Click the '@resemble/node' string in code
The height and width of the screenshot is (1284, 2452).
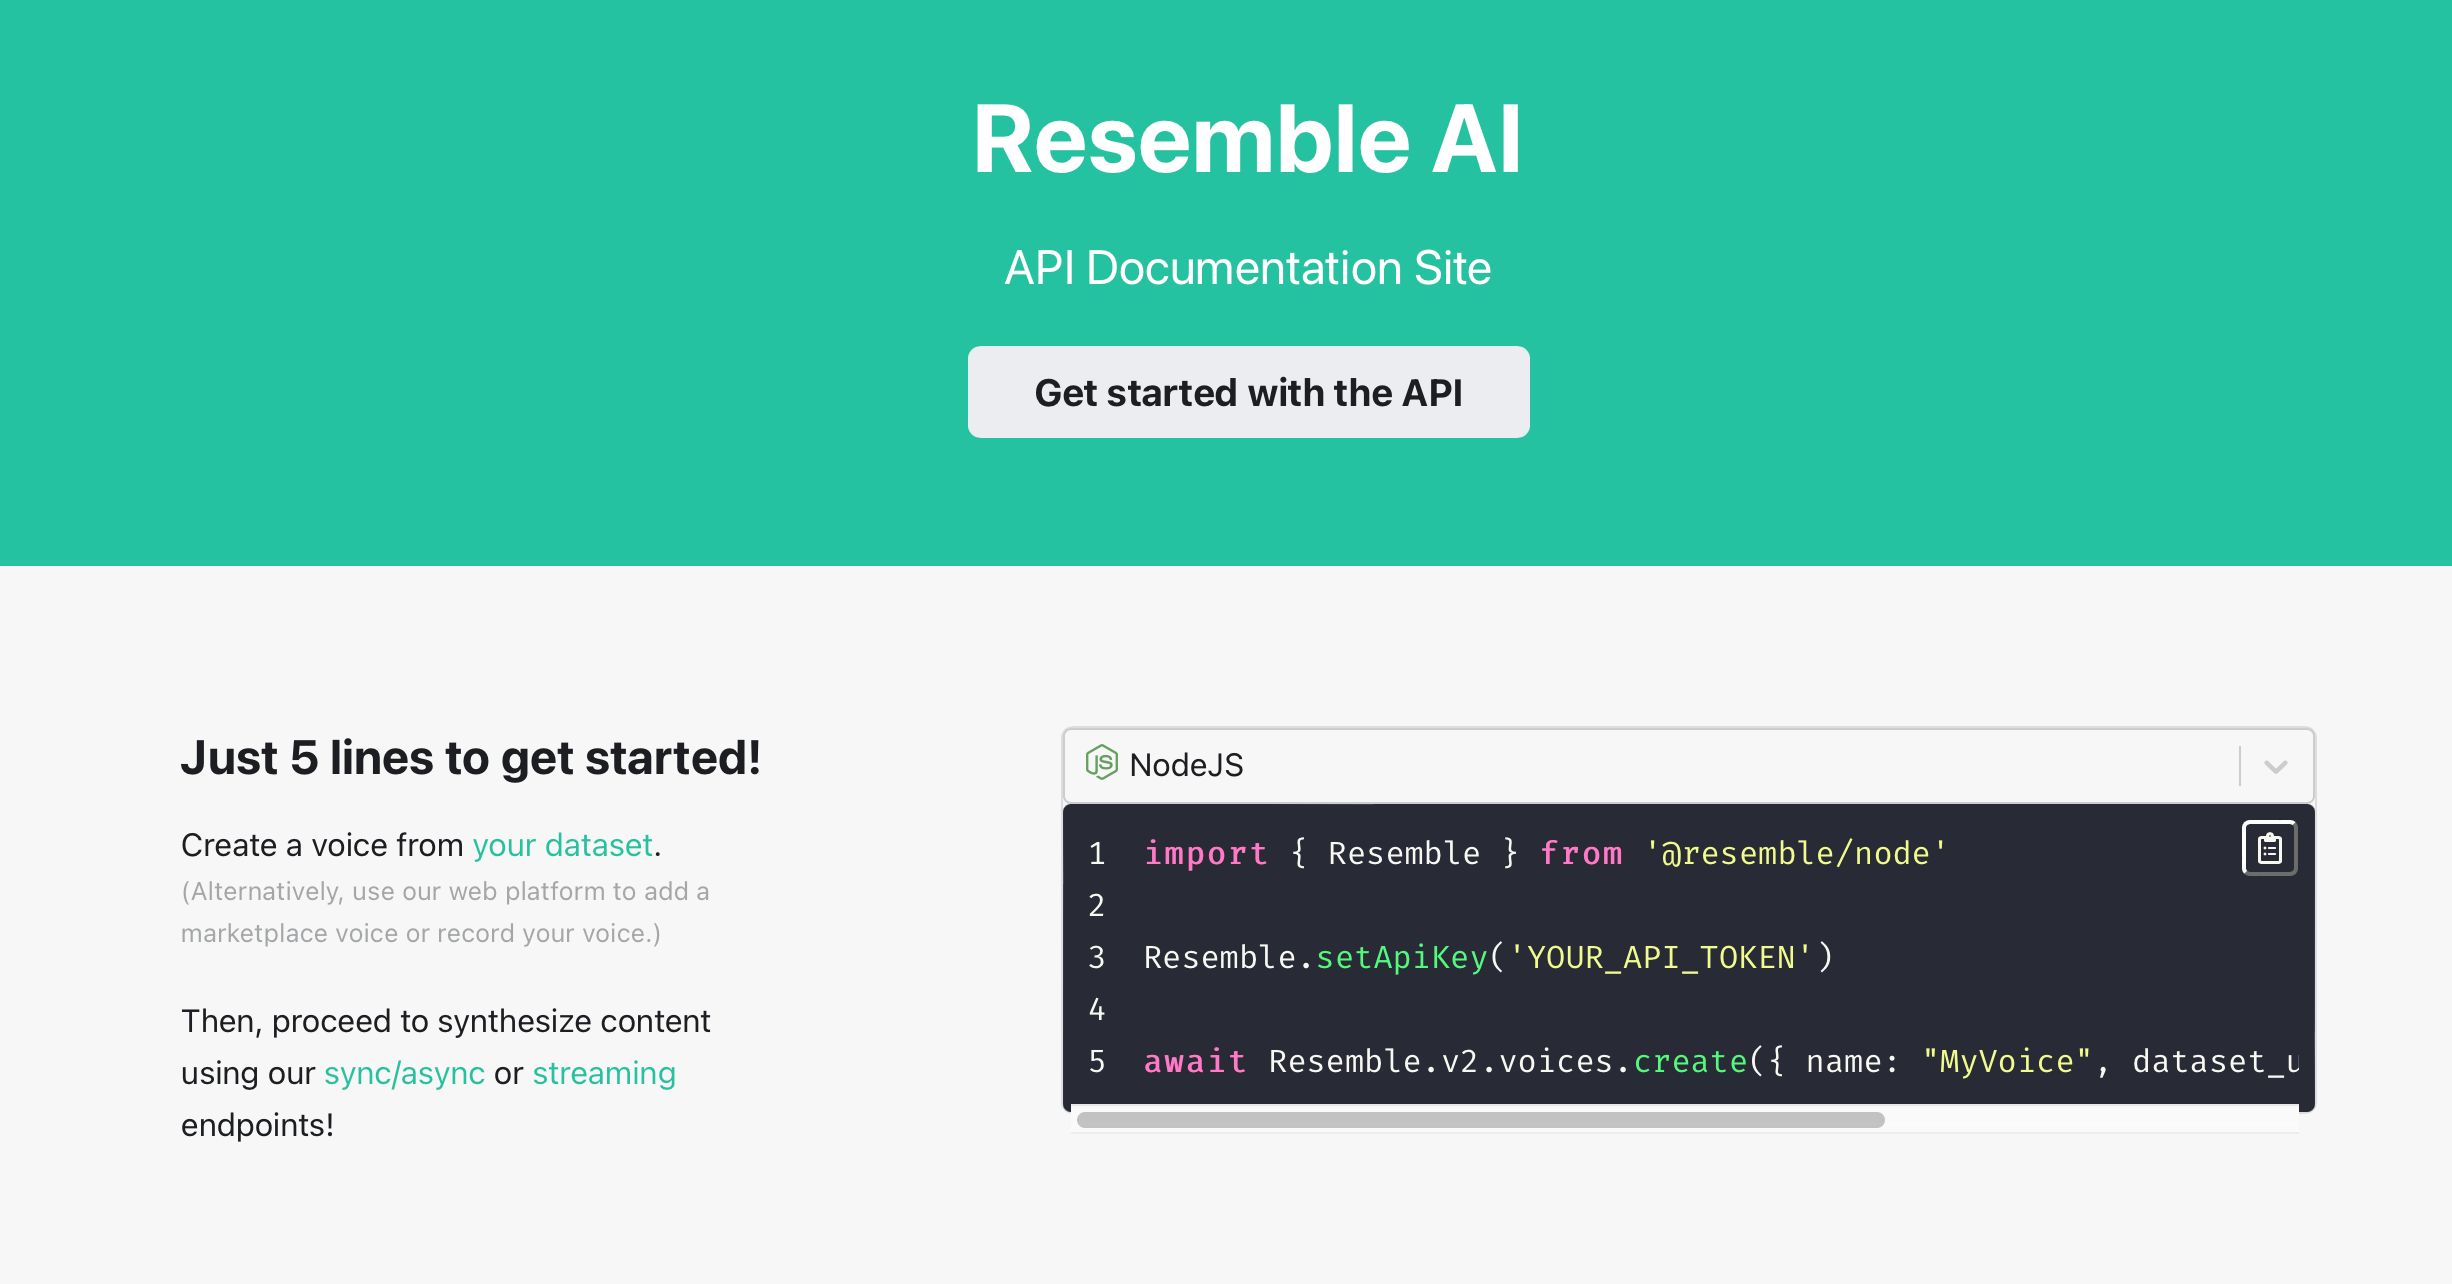point(1796,853)
